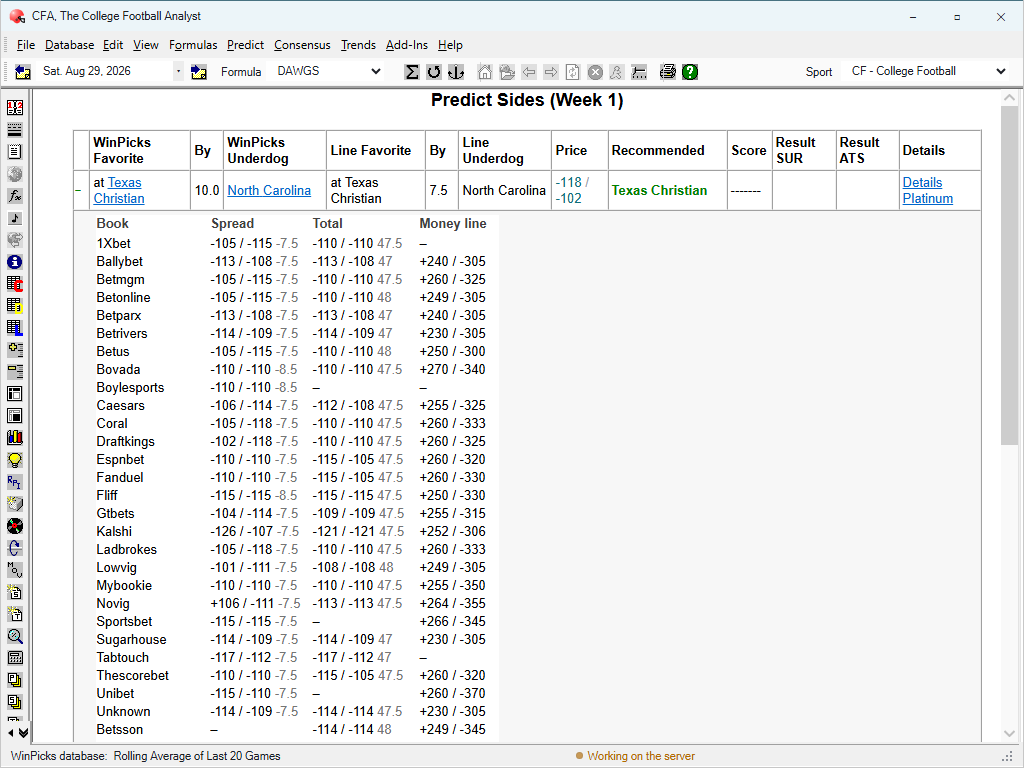Click the music note sidebar icon
The width and height of the screenshot is (1024, 768).
(x=14, y=218)
